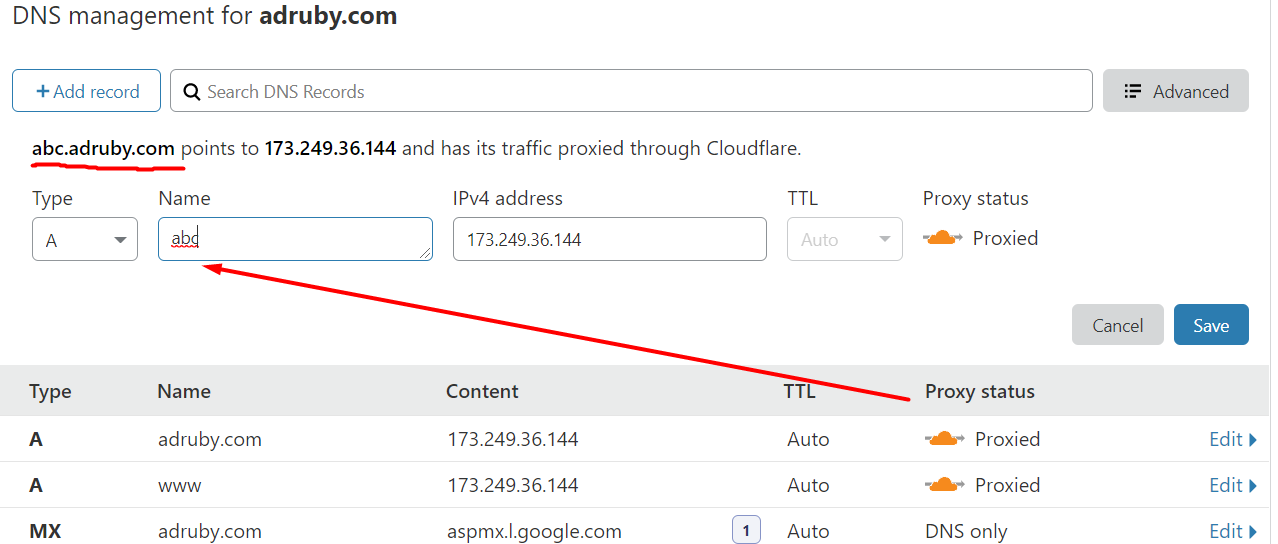The width and height of the screenshot is (1278, 544).
Task: Open the record Type dropdown
Action: point(85,240)
